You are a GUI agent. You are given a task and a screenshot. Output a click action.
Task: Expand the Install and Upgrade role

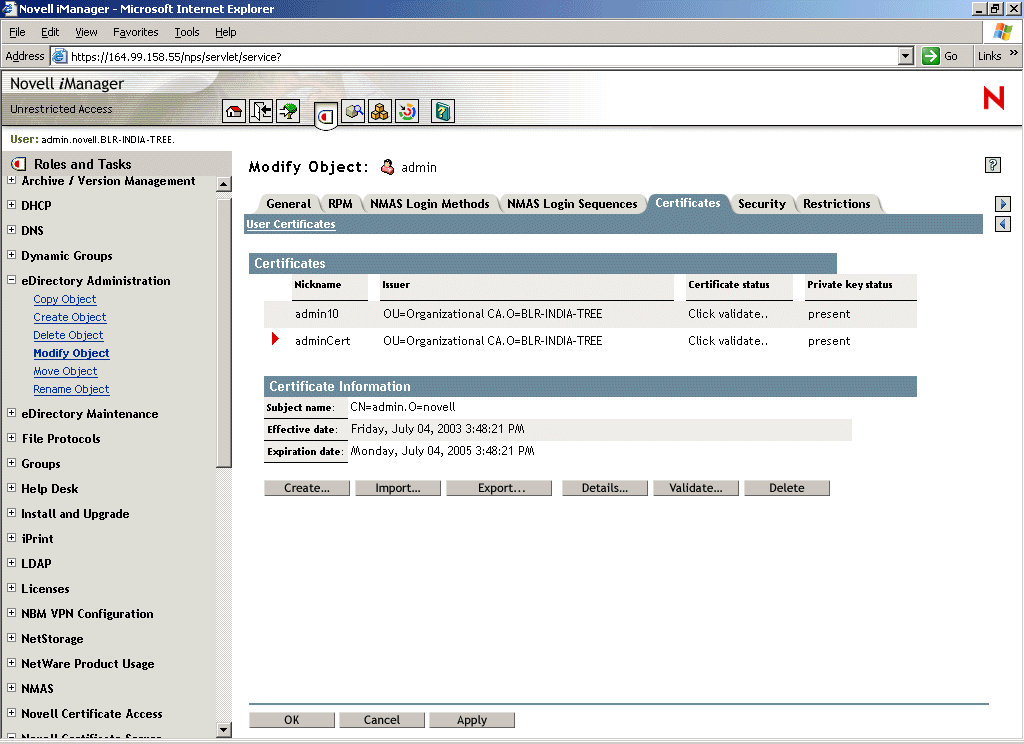pyautogui.click(x=11, y=513)
